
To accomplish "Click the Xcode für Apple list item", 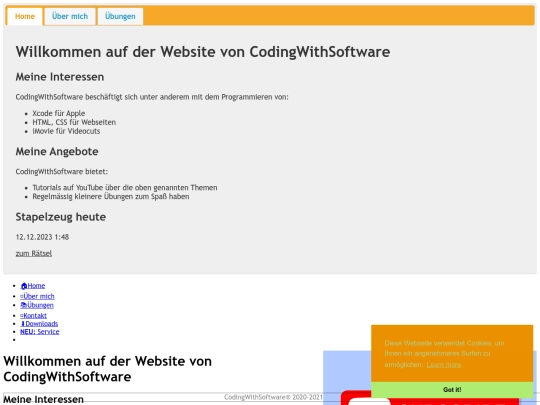I will coord(59,113).
